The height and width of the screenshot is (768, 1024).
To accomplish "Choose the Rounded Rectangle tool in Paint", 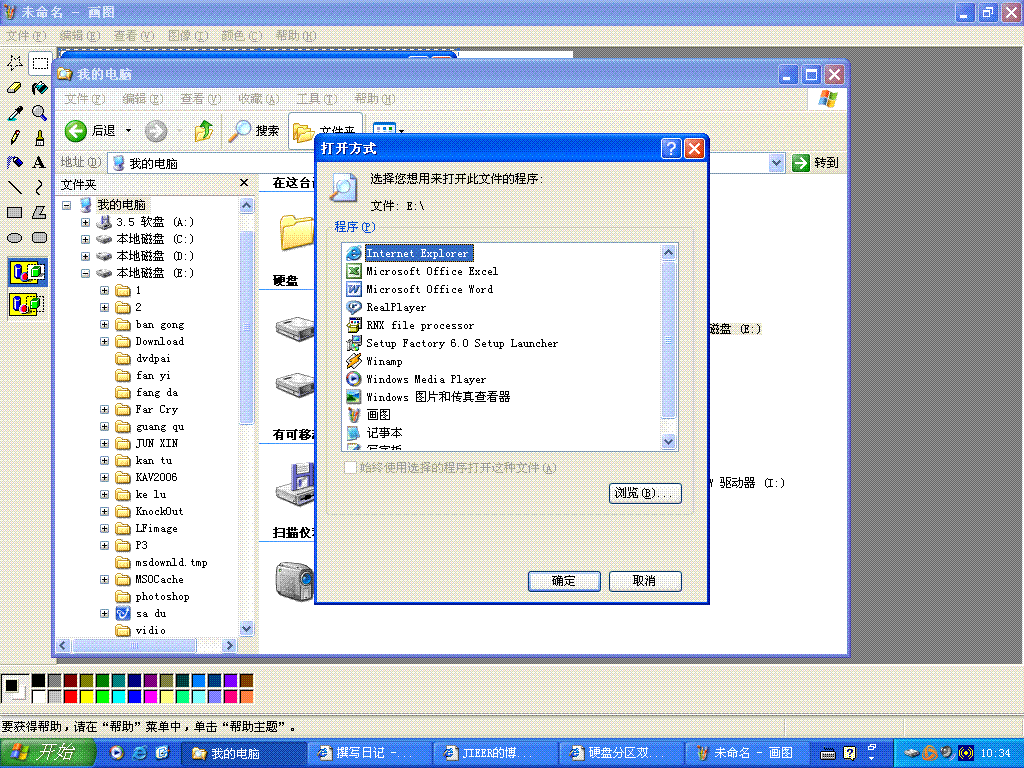I will [40, 238].
